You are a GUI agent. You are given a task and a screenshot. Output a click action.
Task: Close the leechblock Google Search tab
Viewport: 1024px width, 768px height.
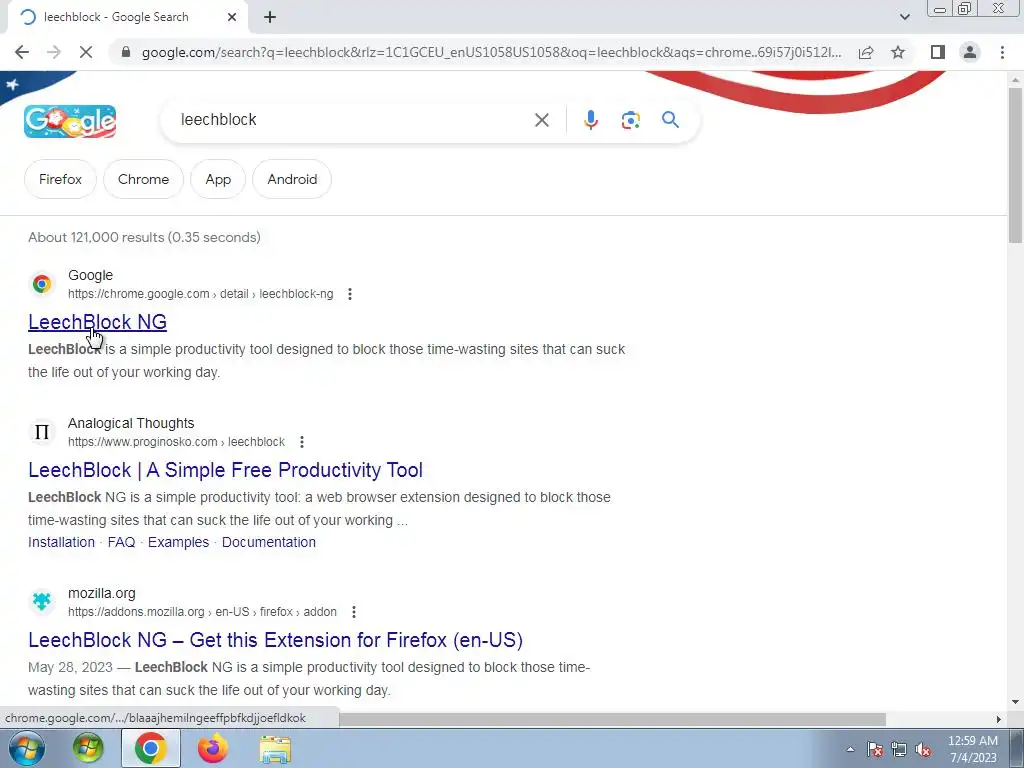coord(232,17)
